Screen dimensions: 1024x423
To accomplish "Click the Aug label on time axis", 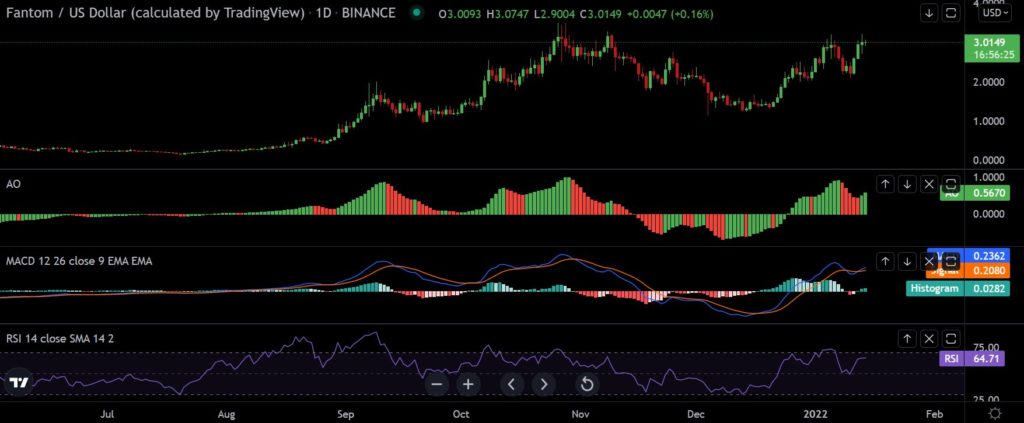I will pos(226,414).
